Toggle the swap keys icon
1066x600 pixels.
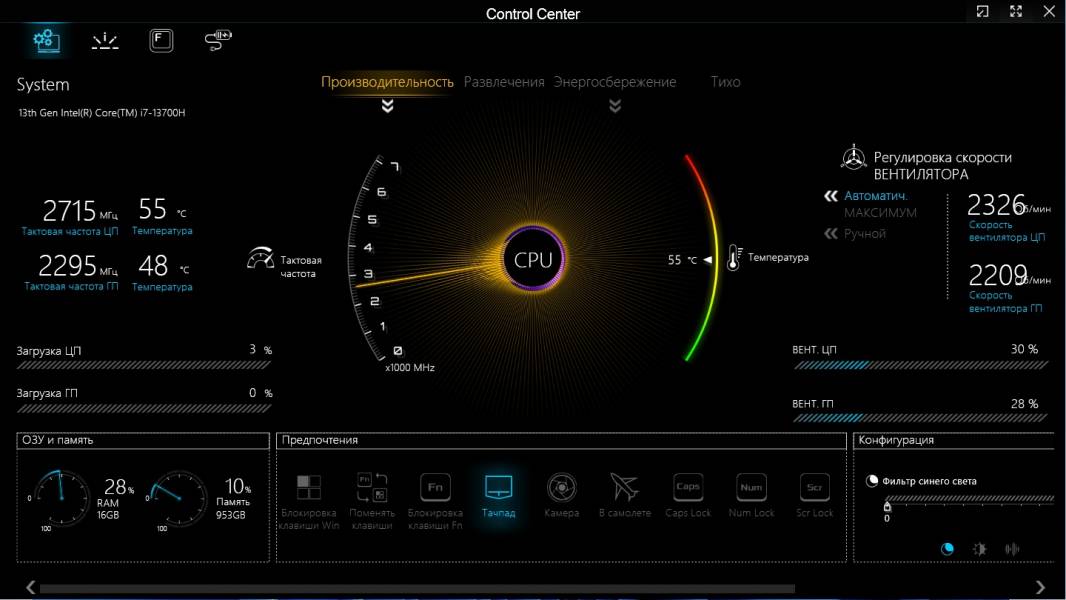tap(372, 487)
